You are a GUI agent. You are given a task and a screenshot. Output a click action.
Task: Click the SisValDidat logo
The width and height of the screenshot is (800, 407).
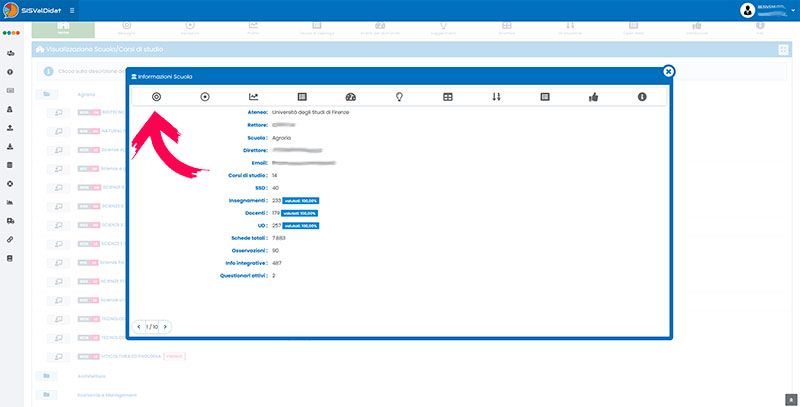click(x=32, y=10)
